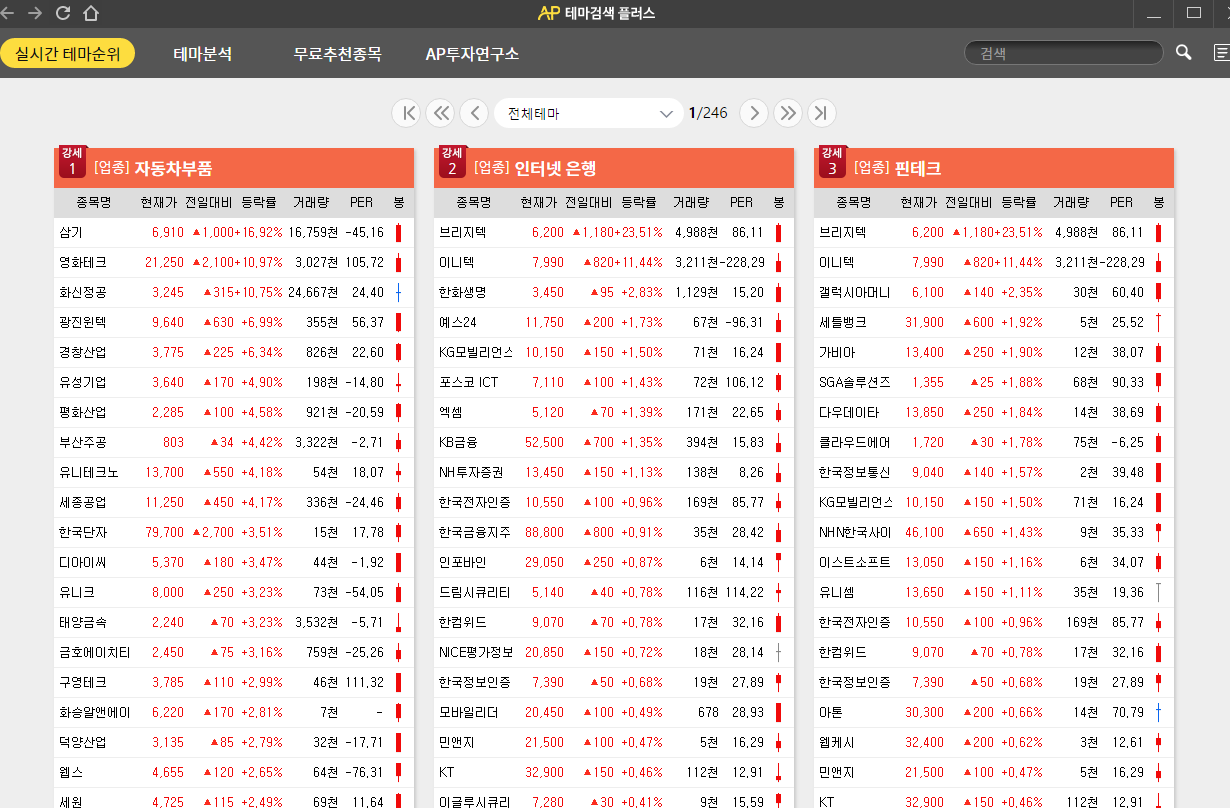Sort 핀테크 card by PER column
The height and width of the screenshot is (808, 1230).
1121,203
